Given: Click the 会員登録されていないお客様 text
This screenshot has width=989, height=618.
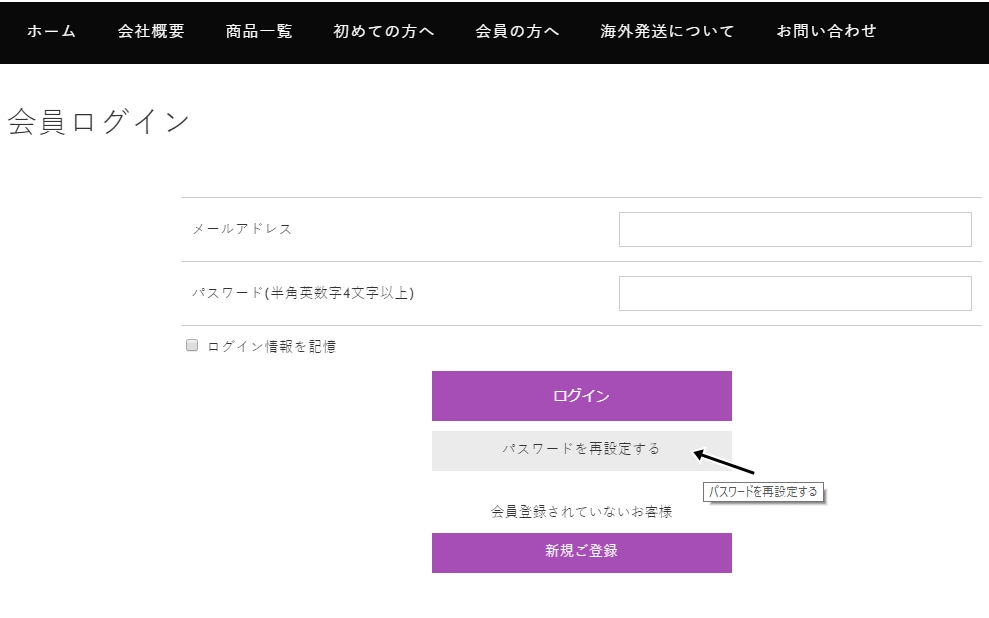Looking at the screenshot, I should (x=582, y=511).
